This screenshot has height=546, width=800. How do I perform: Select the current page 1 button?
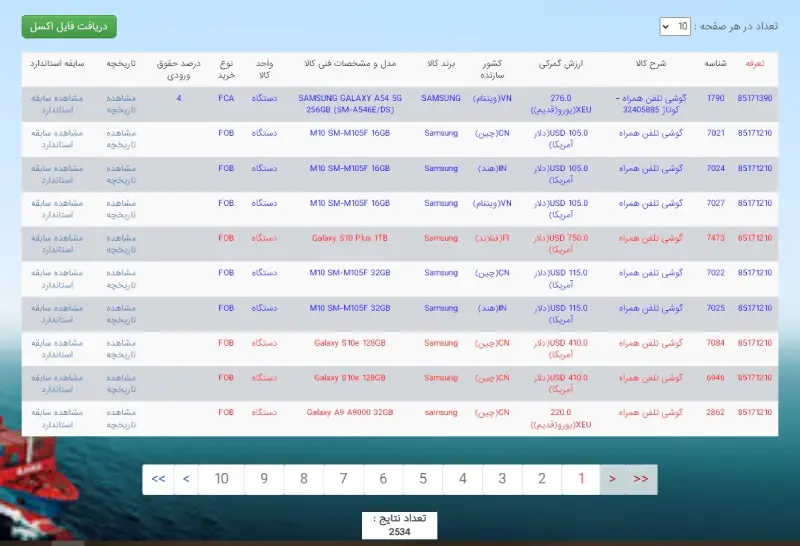tap(580, 479)
